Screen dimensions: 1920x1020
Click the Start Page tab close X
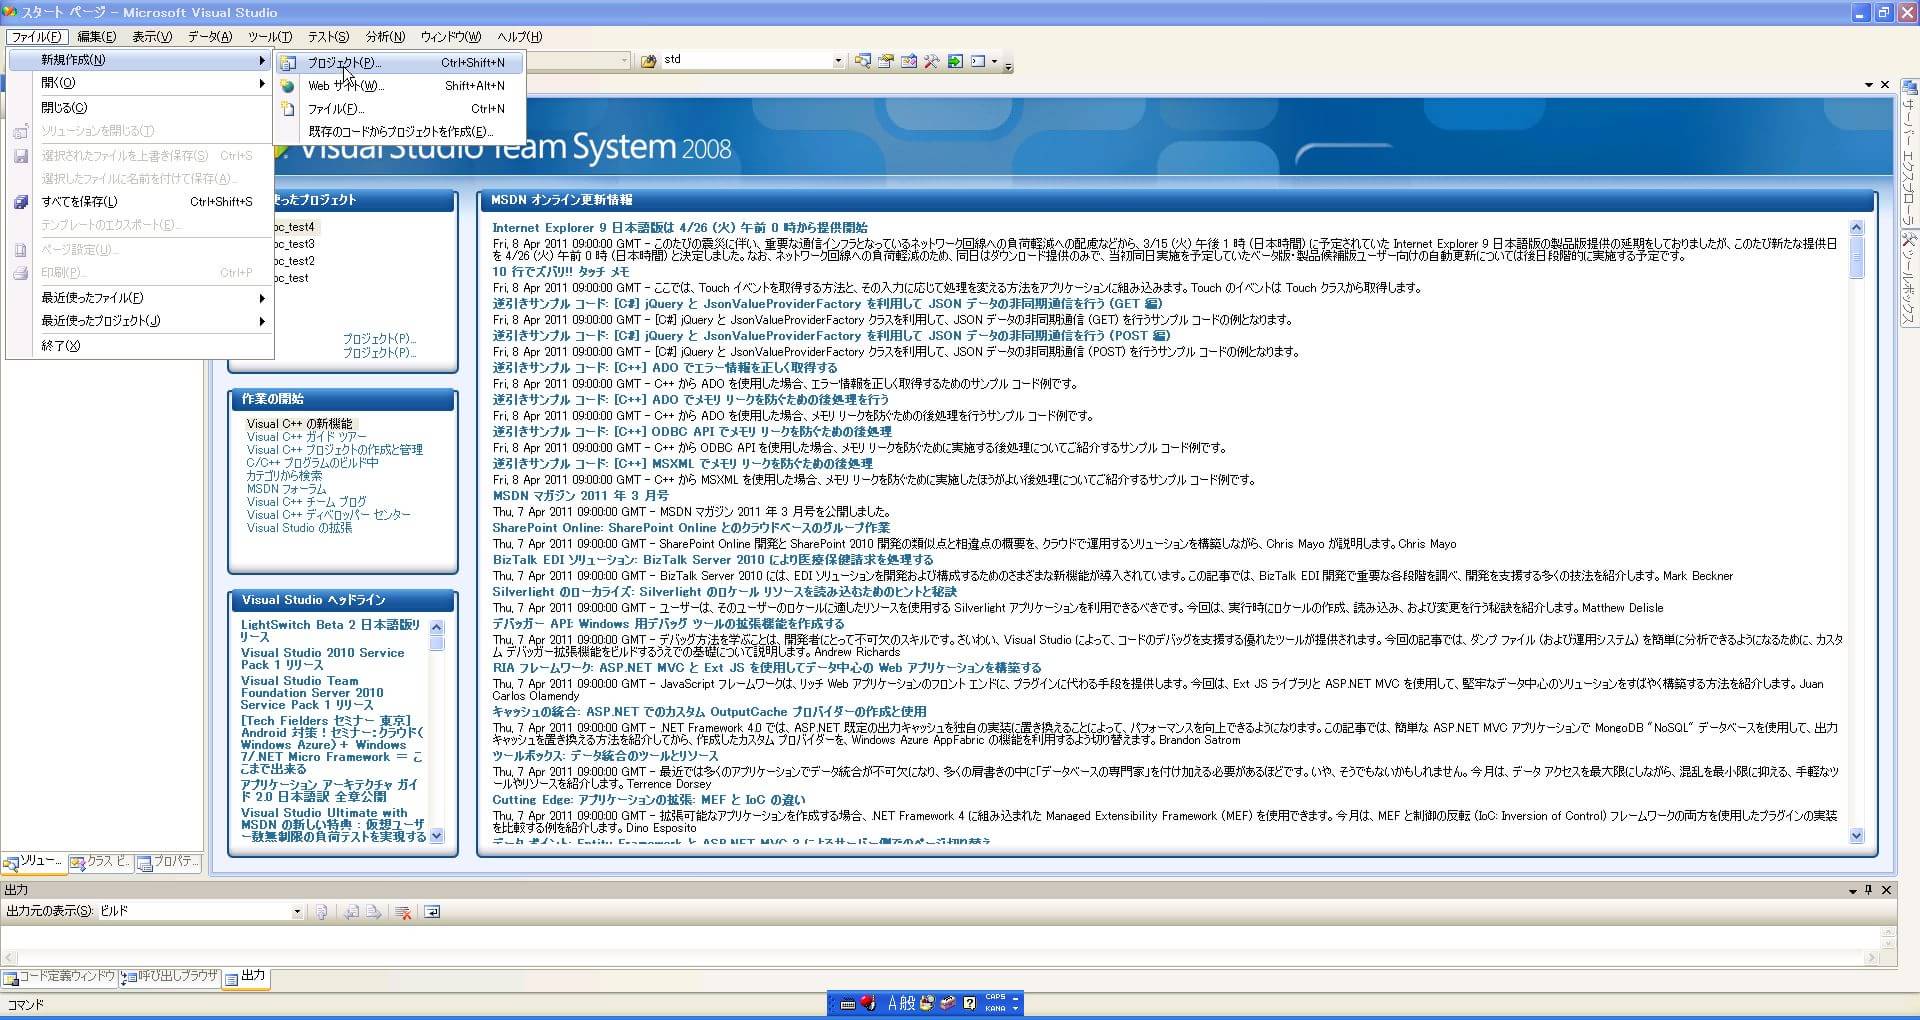point(1886,85)
